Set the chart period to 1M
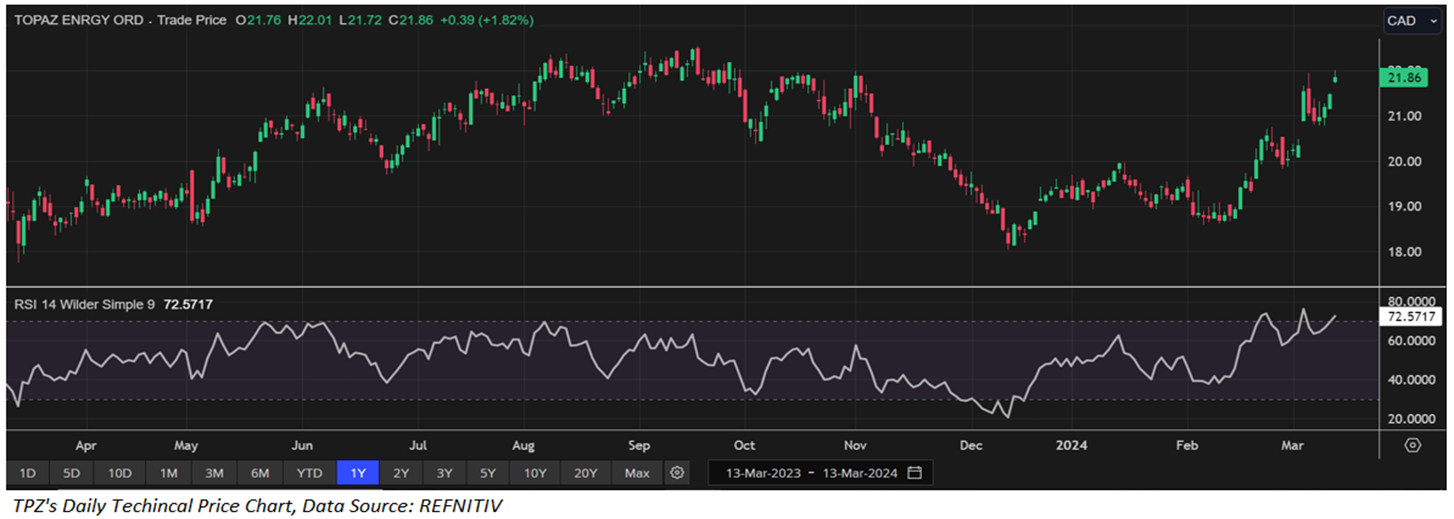 point(168,472)
